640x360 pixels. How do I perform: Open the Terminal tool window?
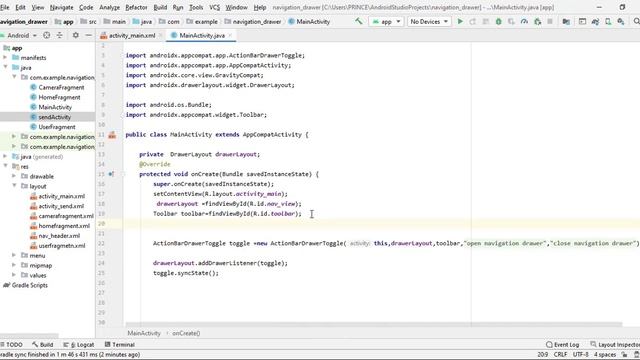120,344
